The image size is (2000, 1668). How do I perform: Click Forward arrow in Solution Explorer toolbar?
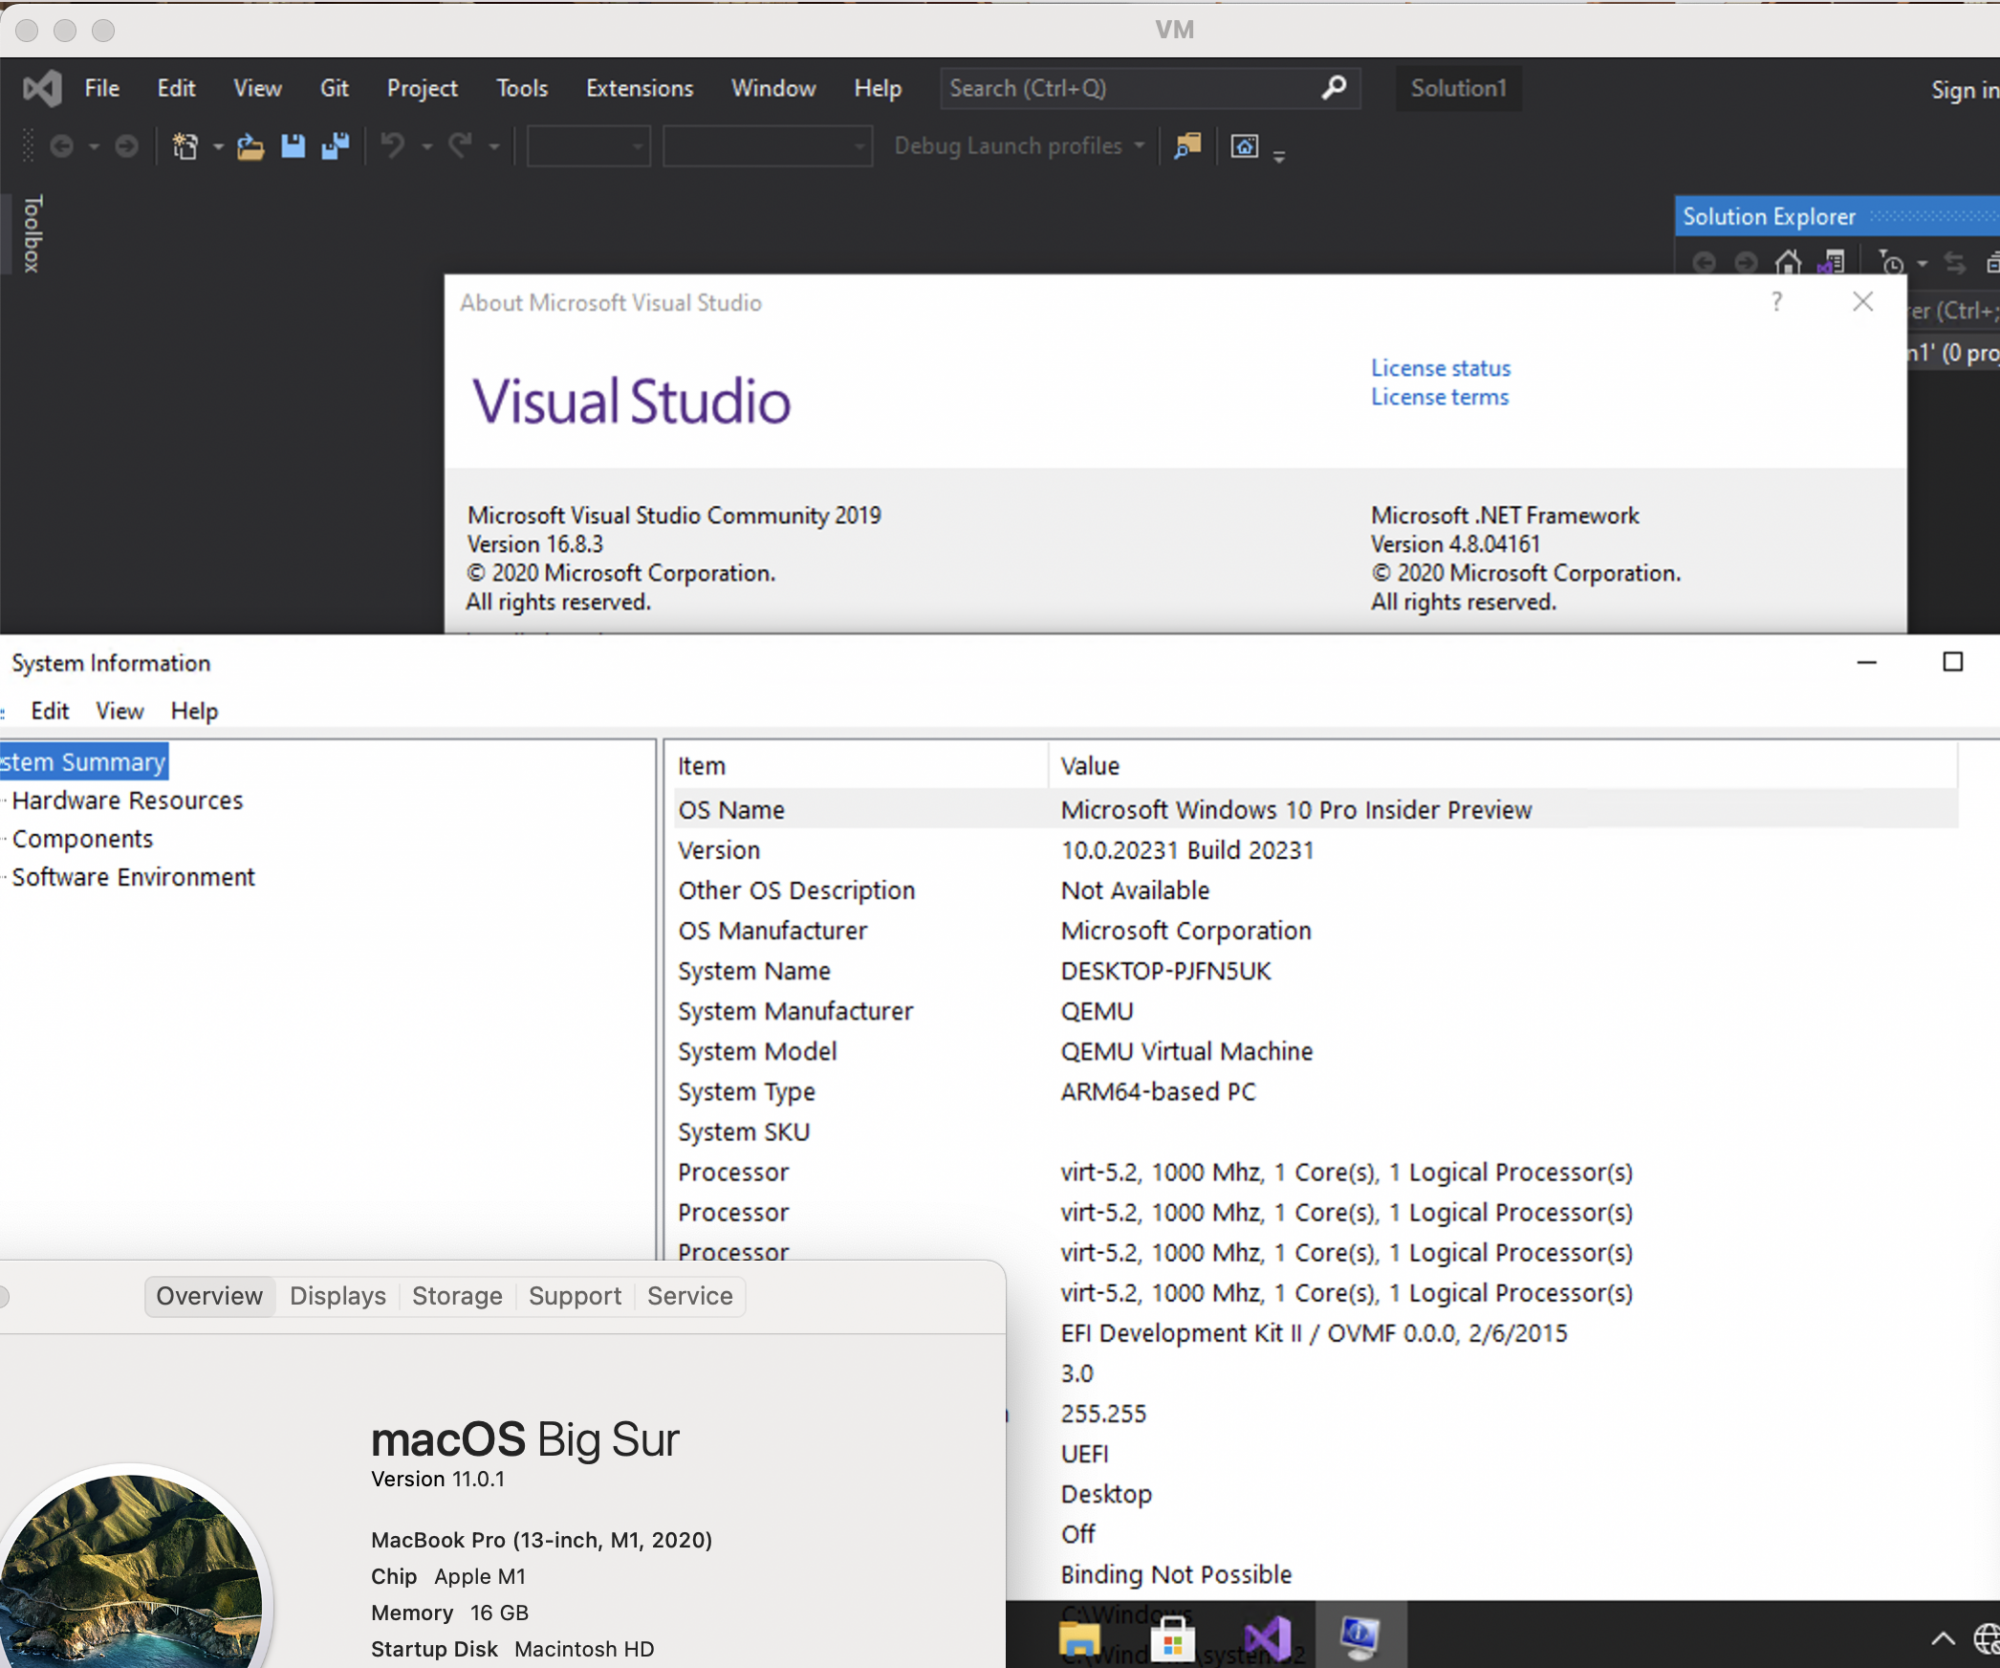(x=1746, y=263)
